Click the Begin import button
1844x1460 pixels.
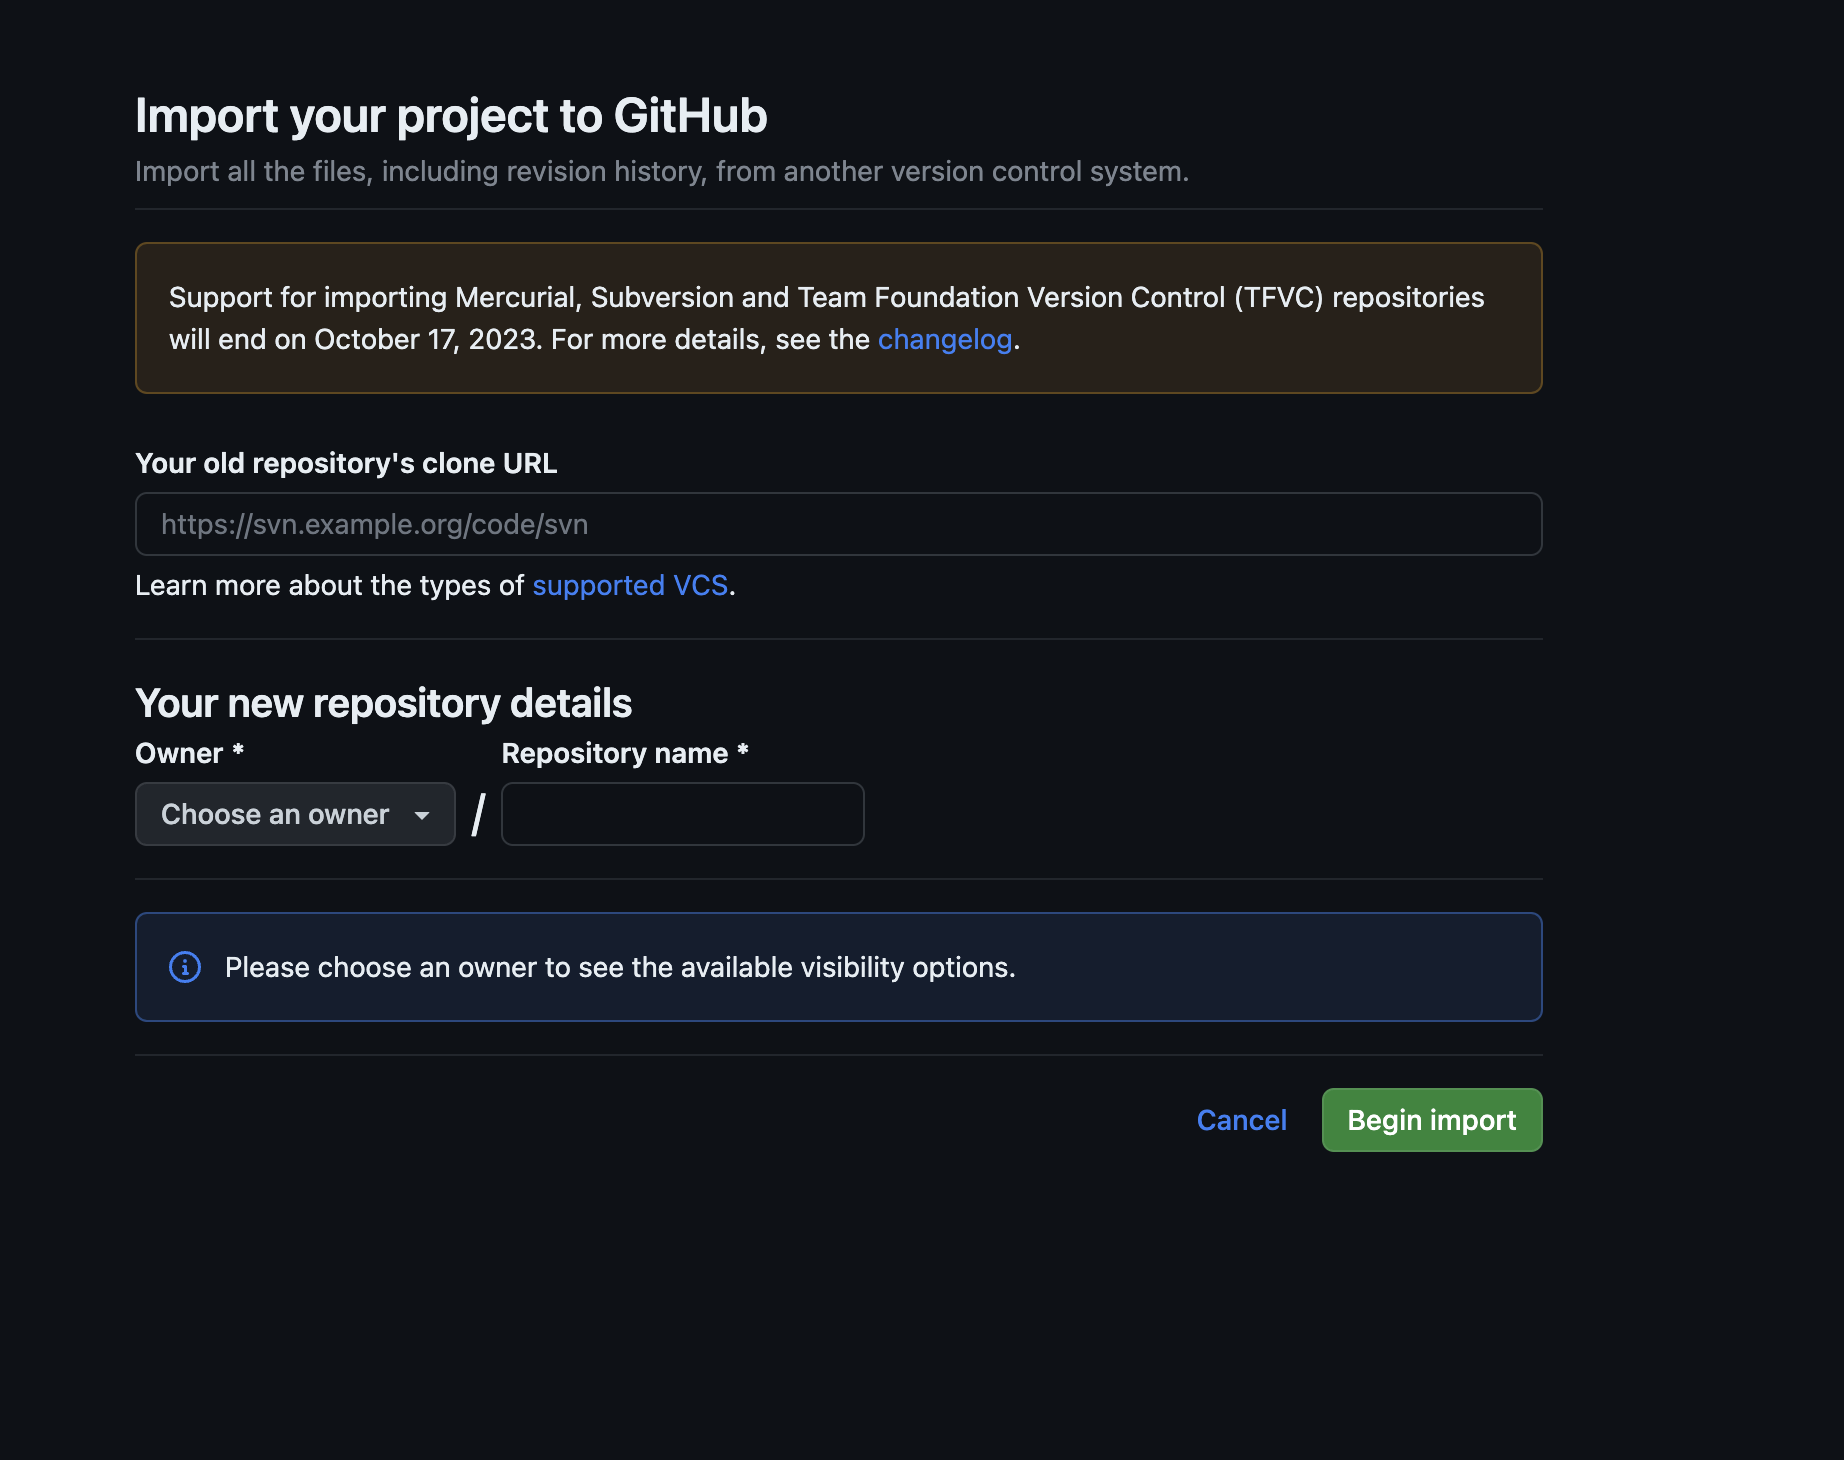(1432, 1120)
